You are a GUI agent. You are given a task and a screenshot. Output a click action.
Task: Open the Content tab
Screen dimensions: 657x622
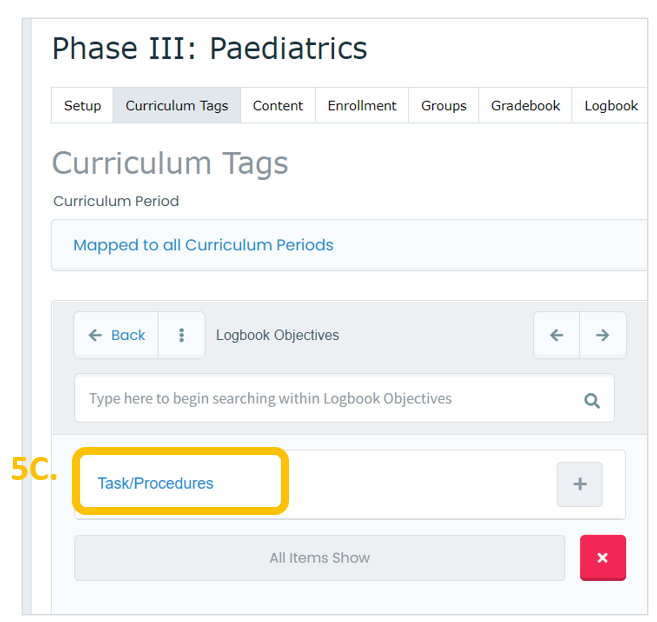point(278,106)
